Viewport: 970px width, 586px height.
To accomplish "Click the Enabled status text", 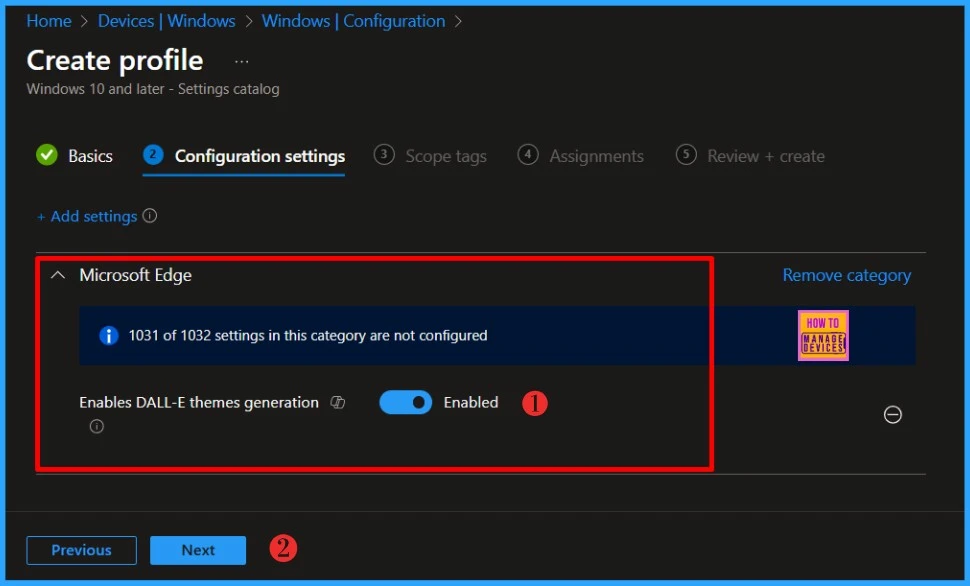I will tap(471, 402).
